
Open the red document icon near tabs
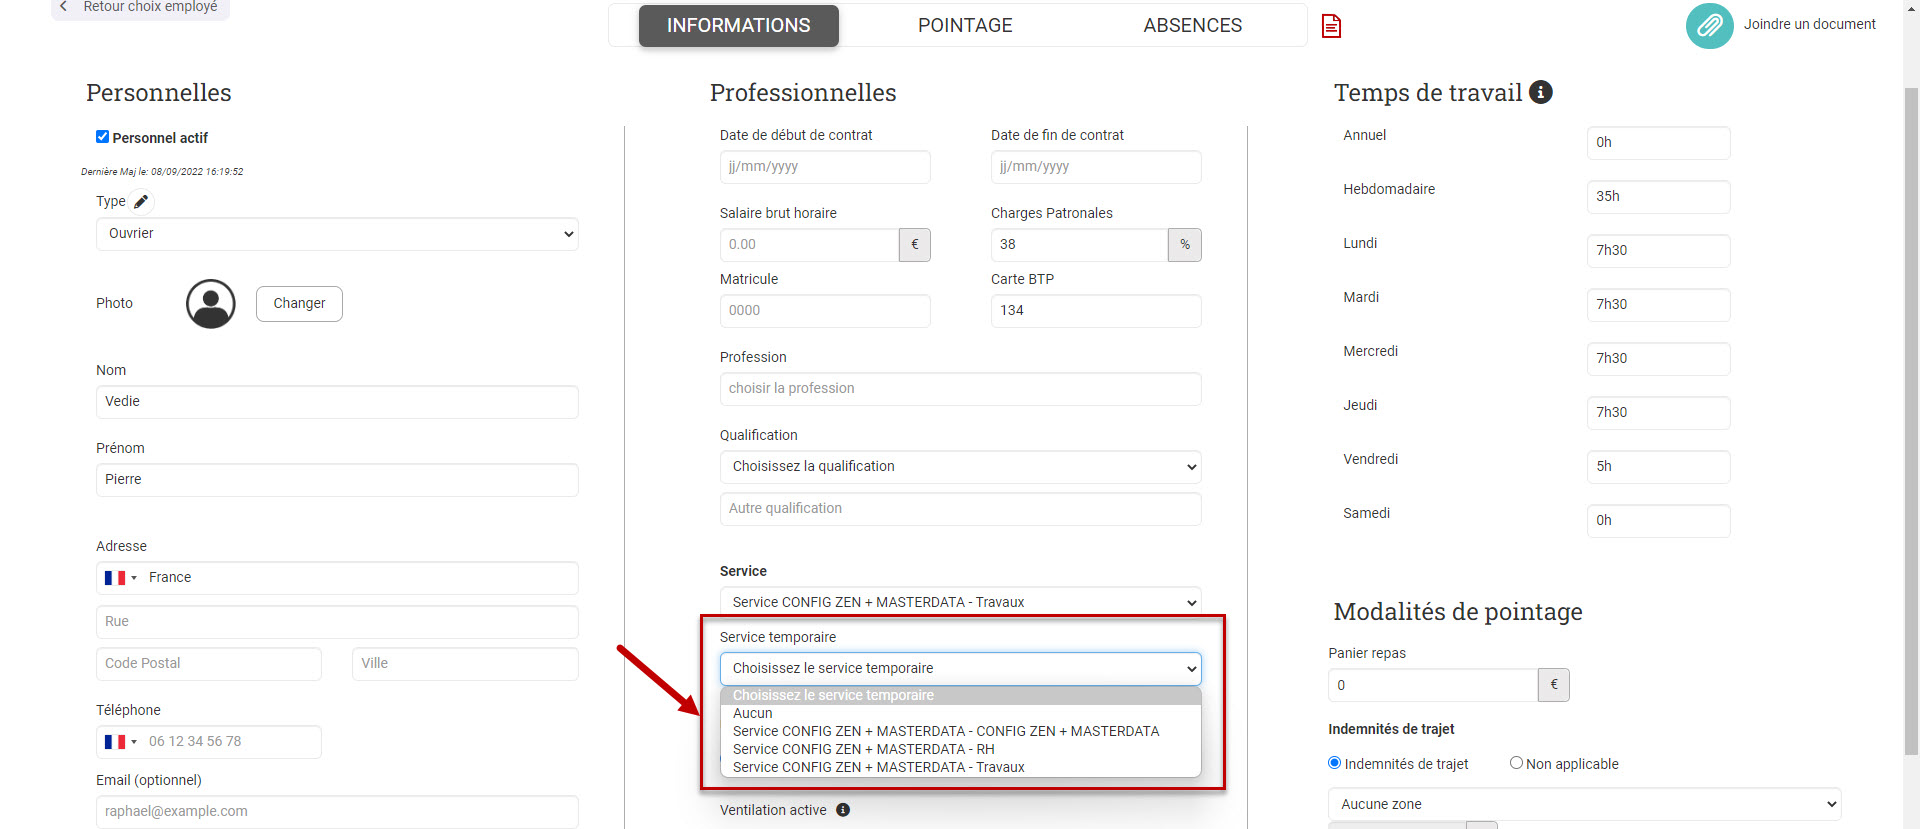point(1331,25)
